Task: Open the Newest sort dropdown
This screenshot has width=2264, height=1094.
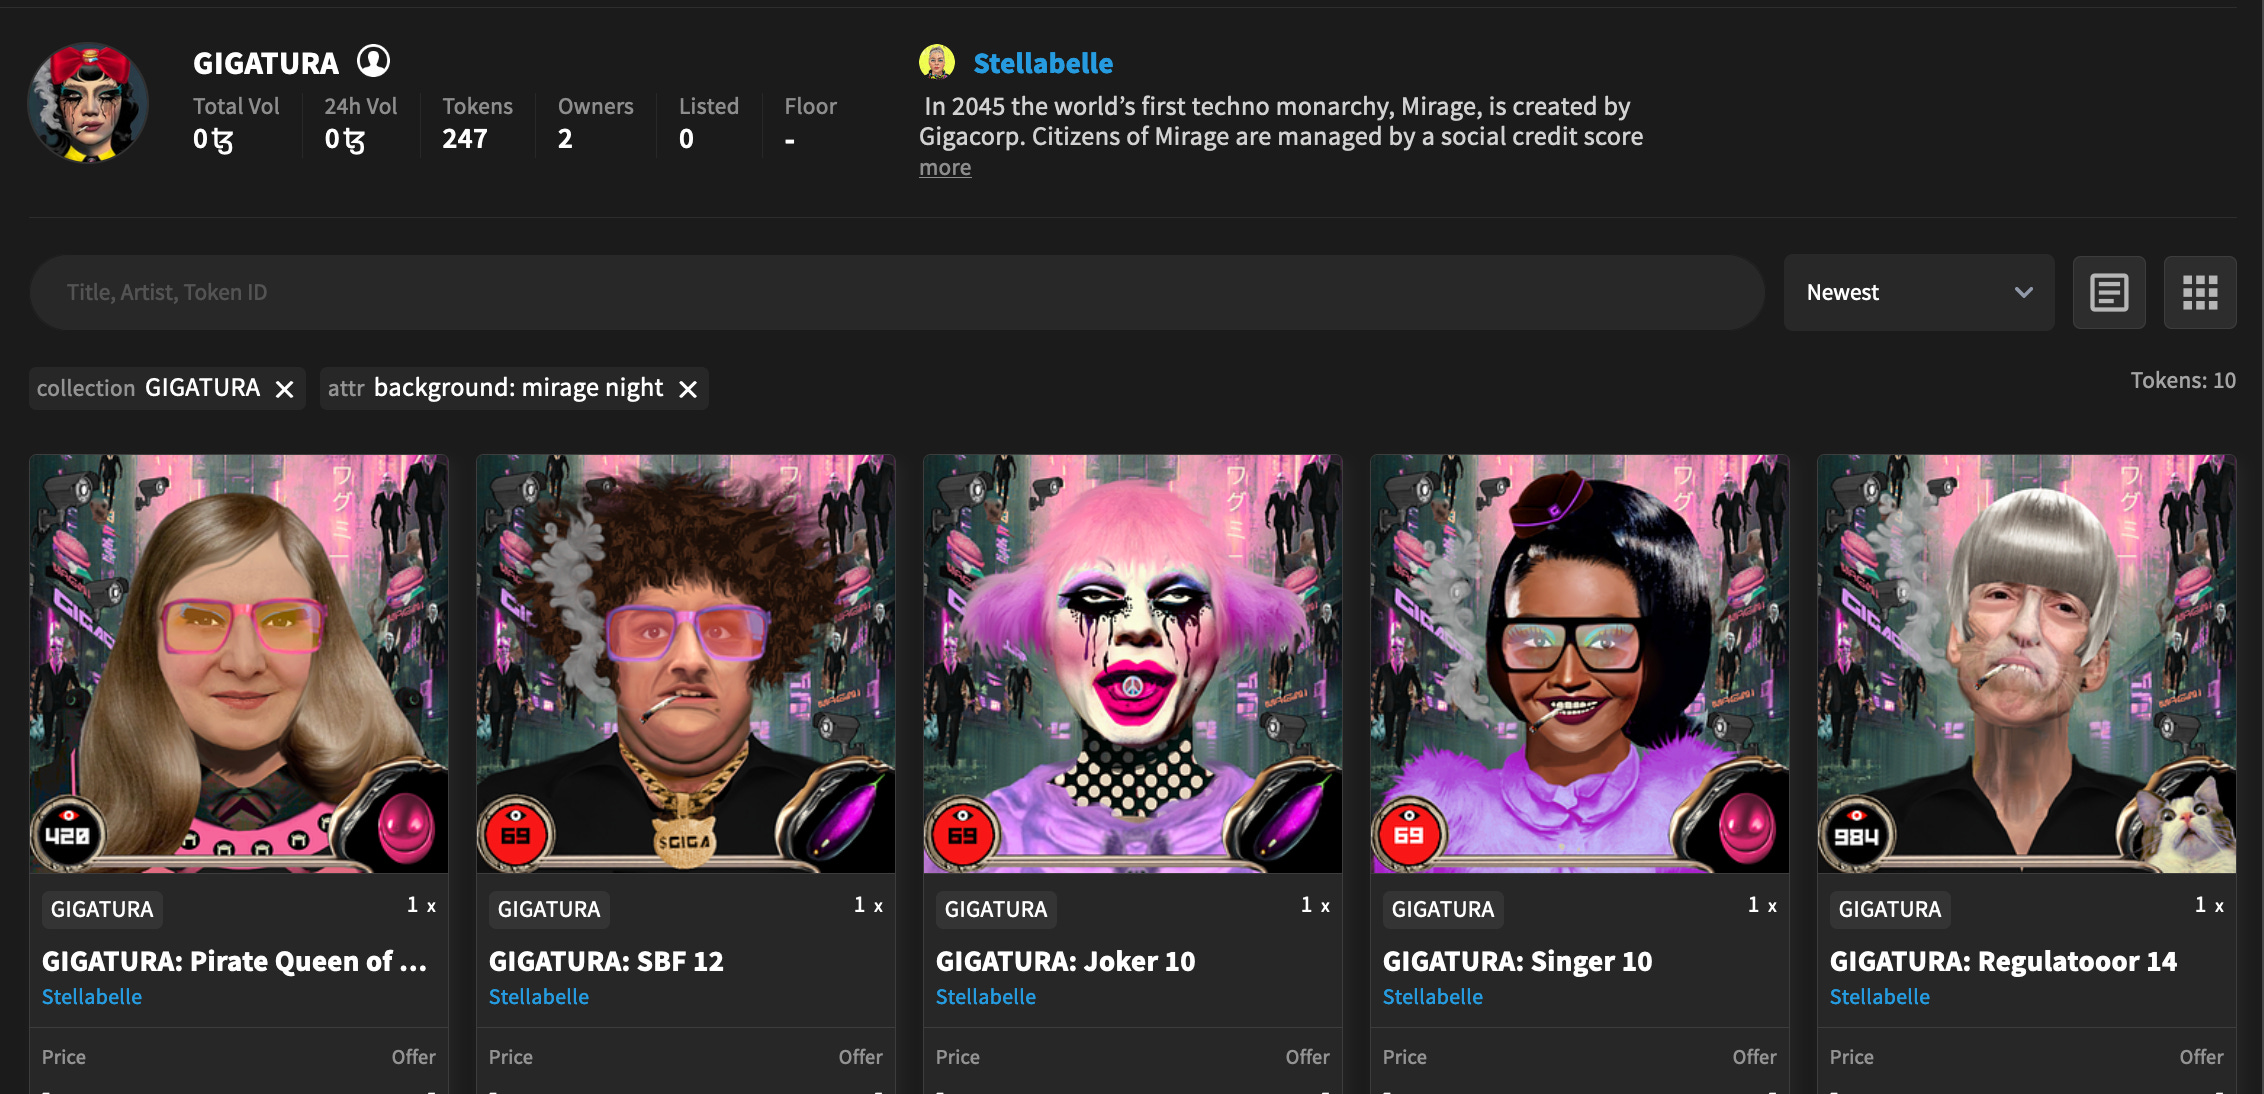Action: tap(1918, 293)
